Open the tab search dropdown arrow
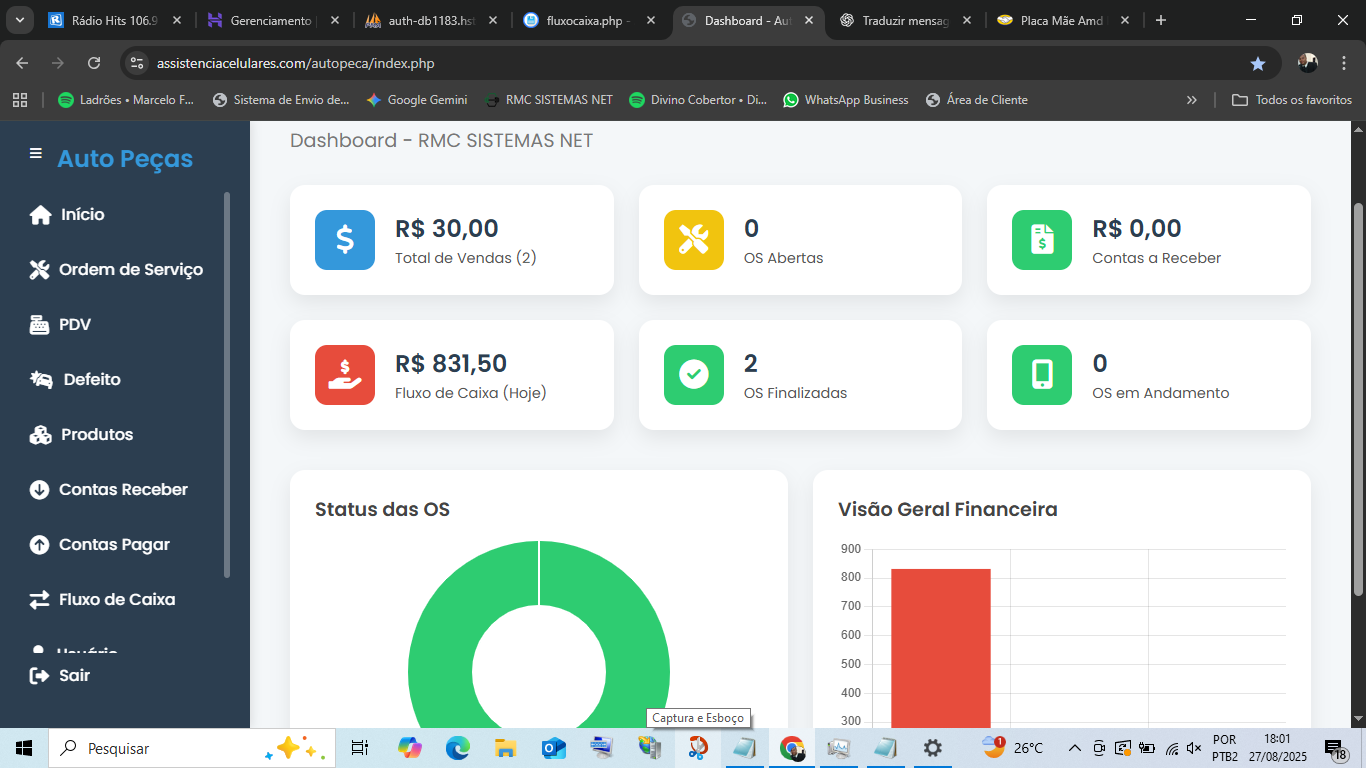The width and height of the screenshot is (1366, 768). click(x=20, y=20)
